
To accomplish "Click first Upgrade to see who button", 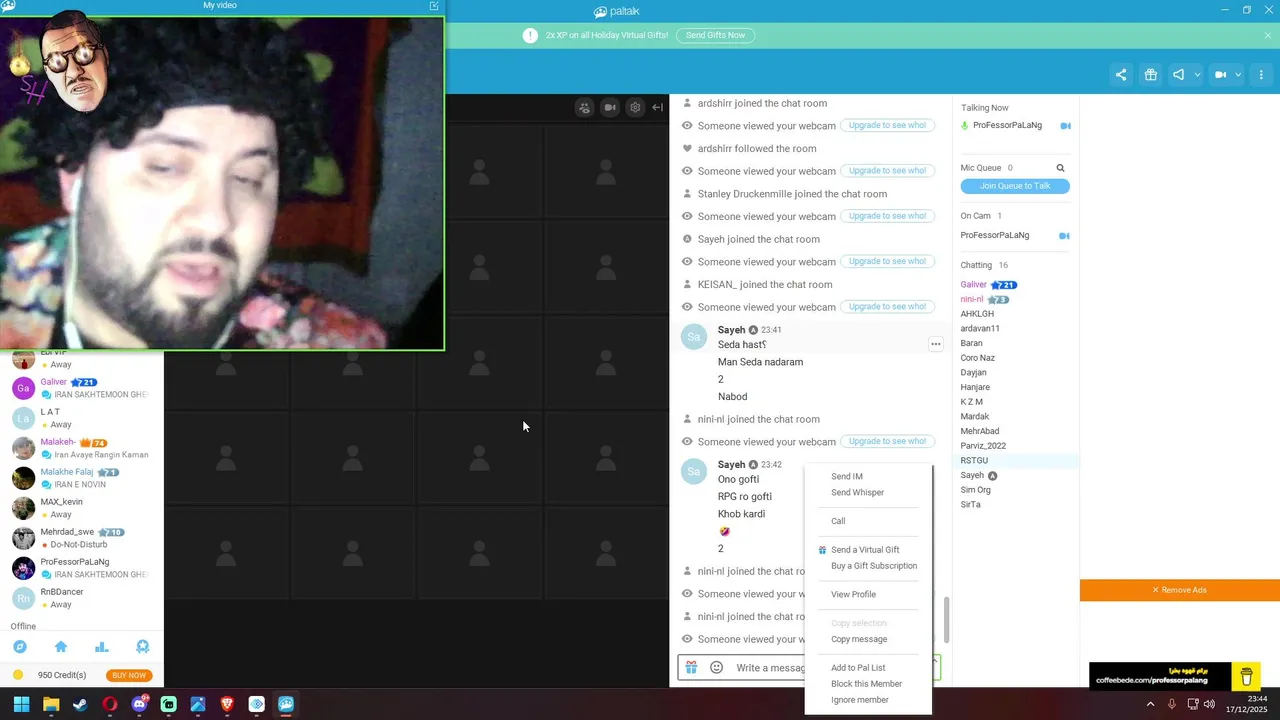I will 887,125.
